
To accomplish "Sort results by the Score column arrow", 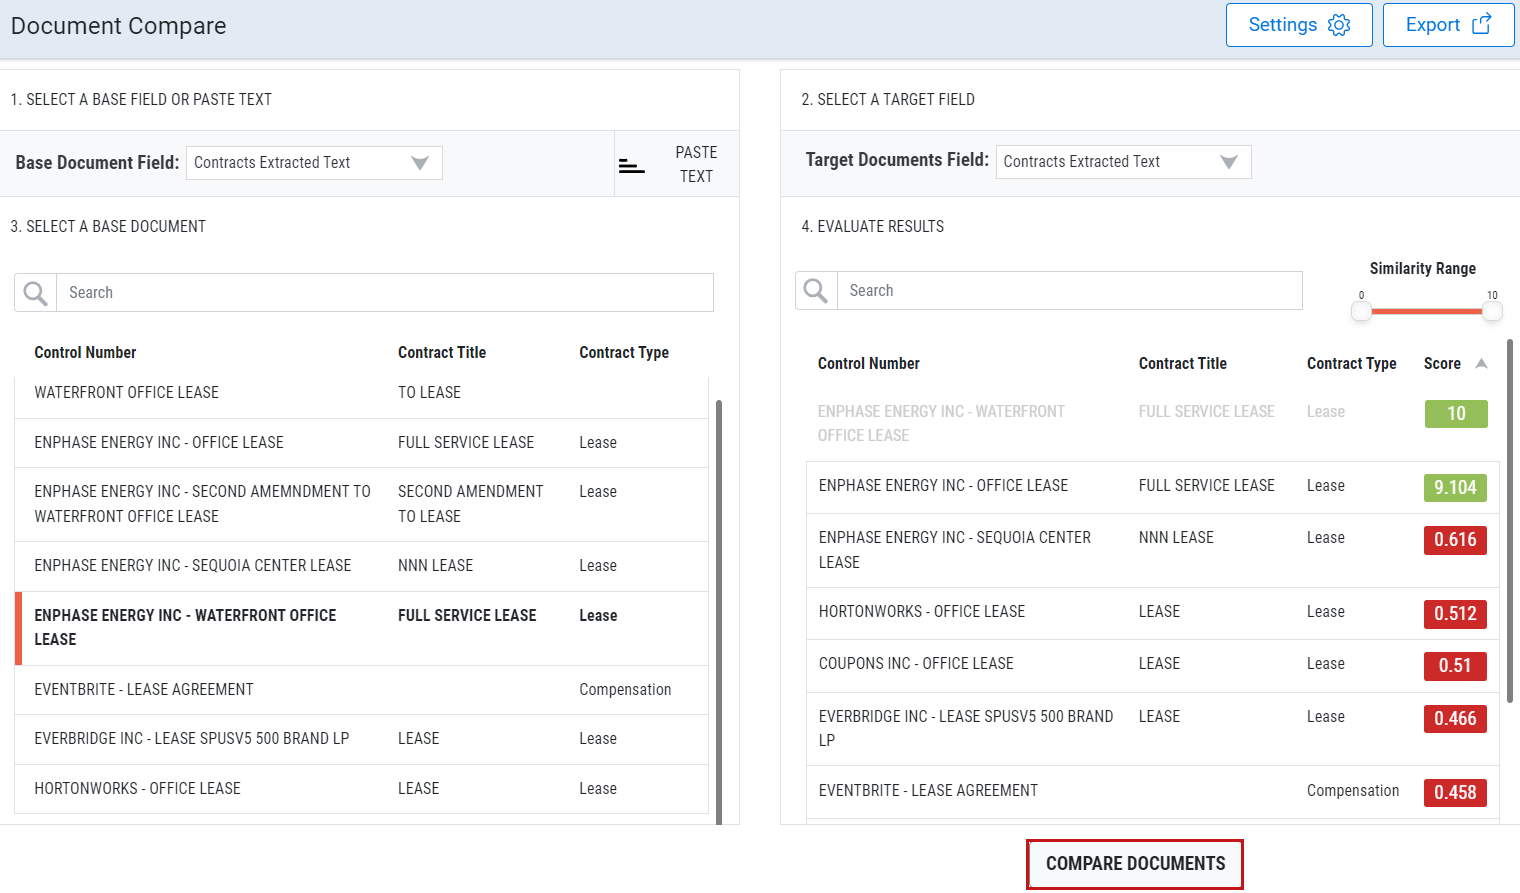I will (x=1482, y=364).
